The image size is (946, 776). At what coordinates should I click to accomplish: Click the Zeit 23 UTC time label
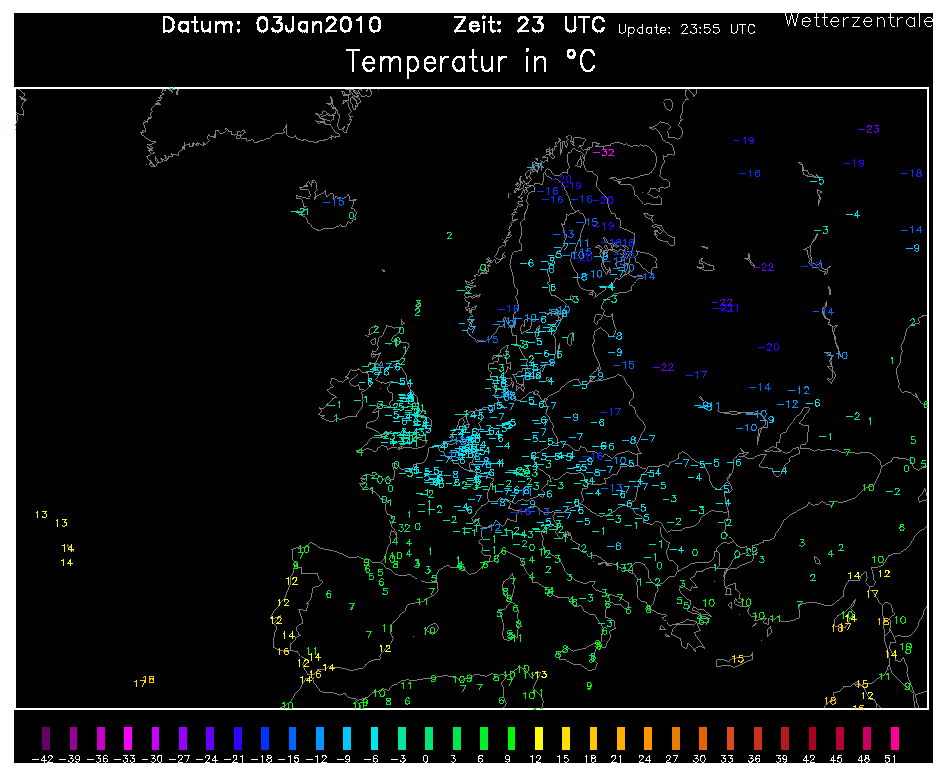pos(528,26)
